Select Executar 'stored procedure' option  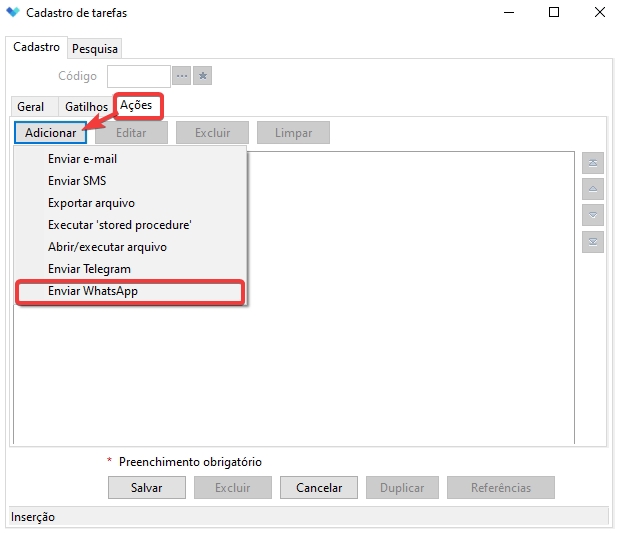click(119, 225)
